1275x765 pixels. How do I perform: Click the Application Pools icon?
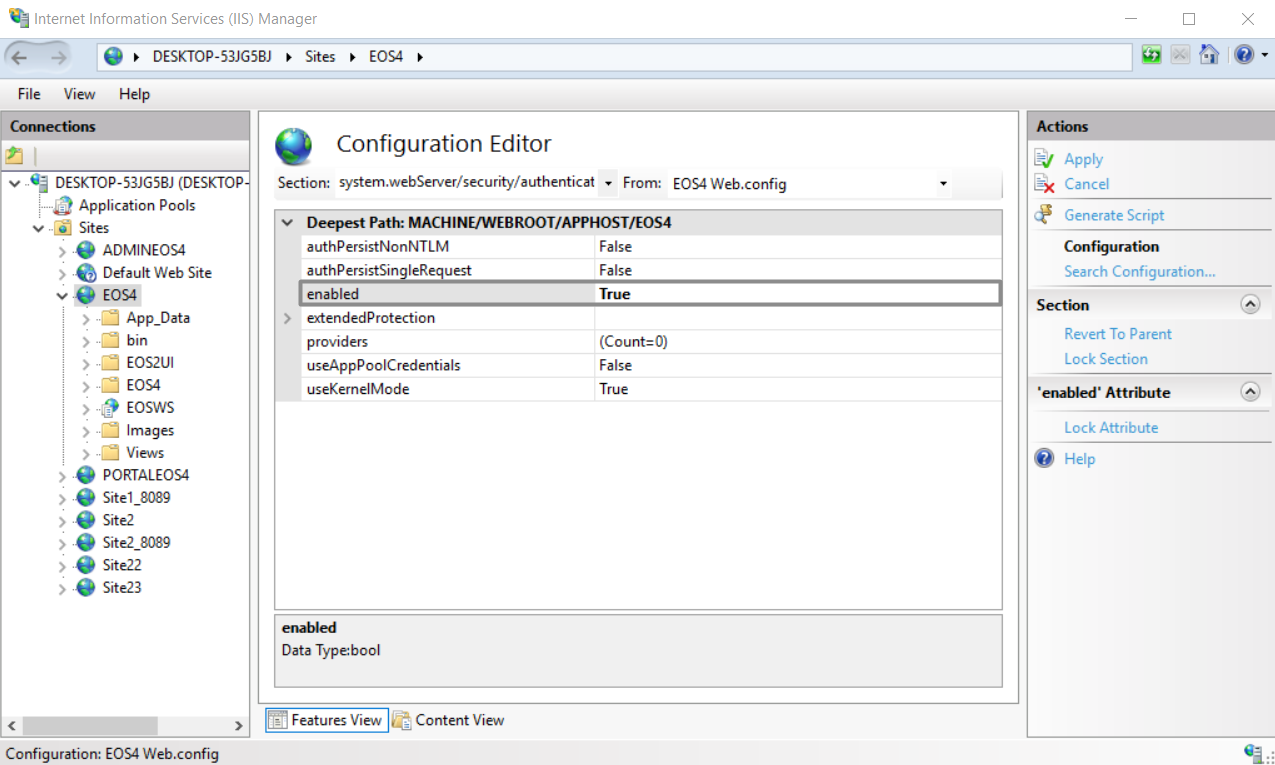click(x=63, y=205)
